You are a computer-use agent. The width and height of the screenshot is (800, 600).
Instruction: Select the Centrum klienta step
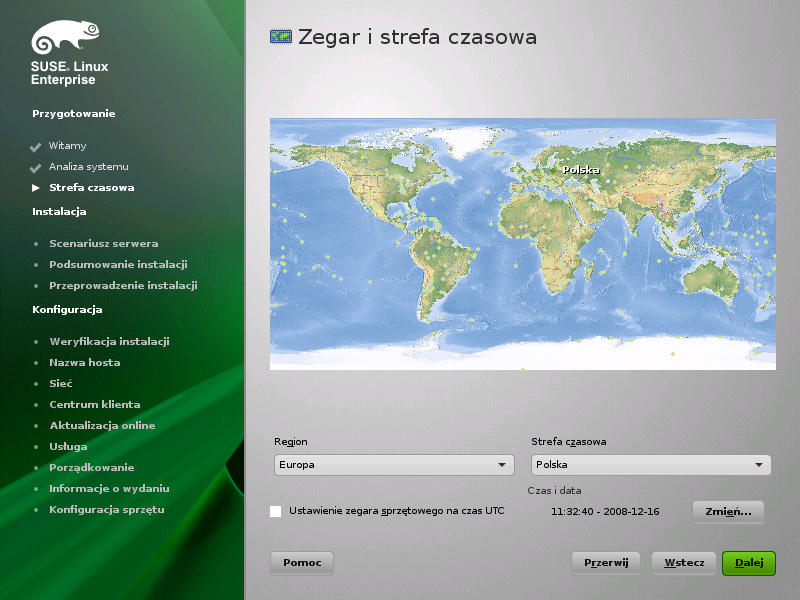[95, 405]
